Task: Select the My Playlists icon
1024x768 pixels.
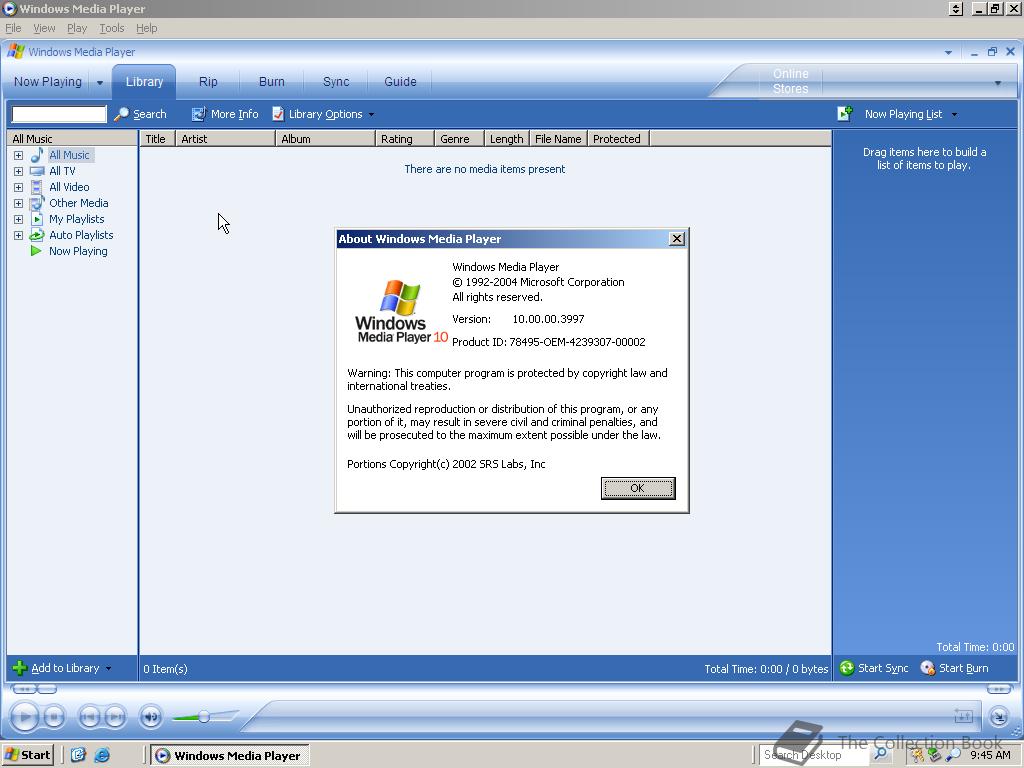Action: 37,219
